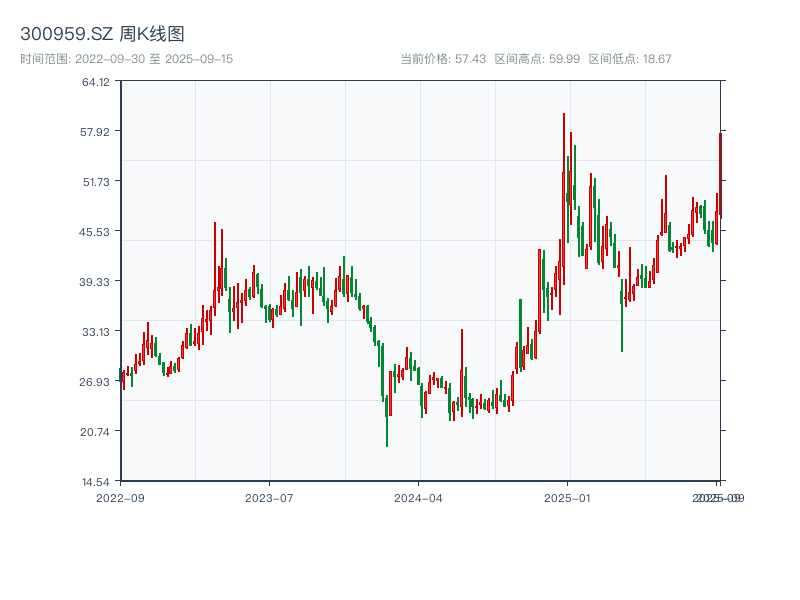Screen dimensions: 800x600
Task: Select the 51.73 y-axis price label
Action: pos(96,181)
